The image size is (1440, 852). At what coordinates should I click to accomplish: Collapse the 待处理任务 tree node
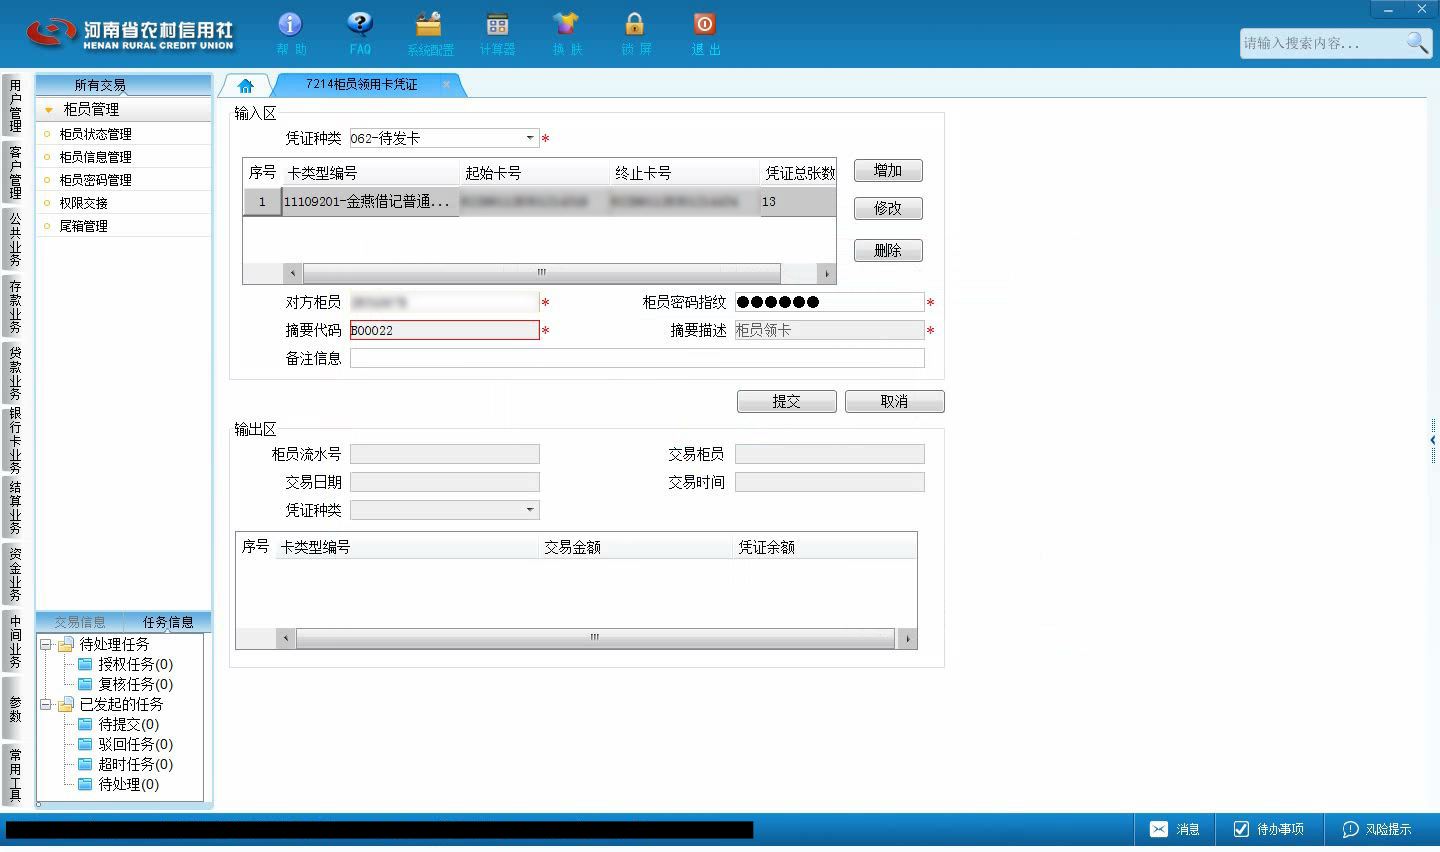[45, 645]
